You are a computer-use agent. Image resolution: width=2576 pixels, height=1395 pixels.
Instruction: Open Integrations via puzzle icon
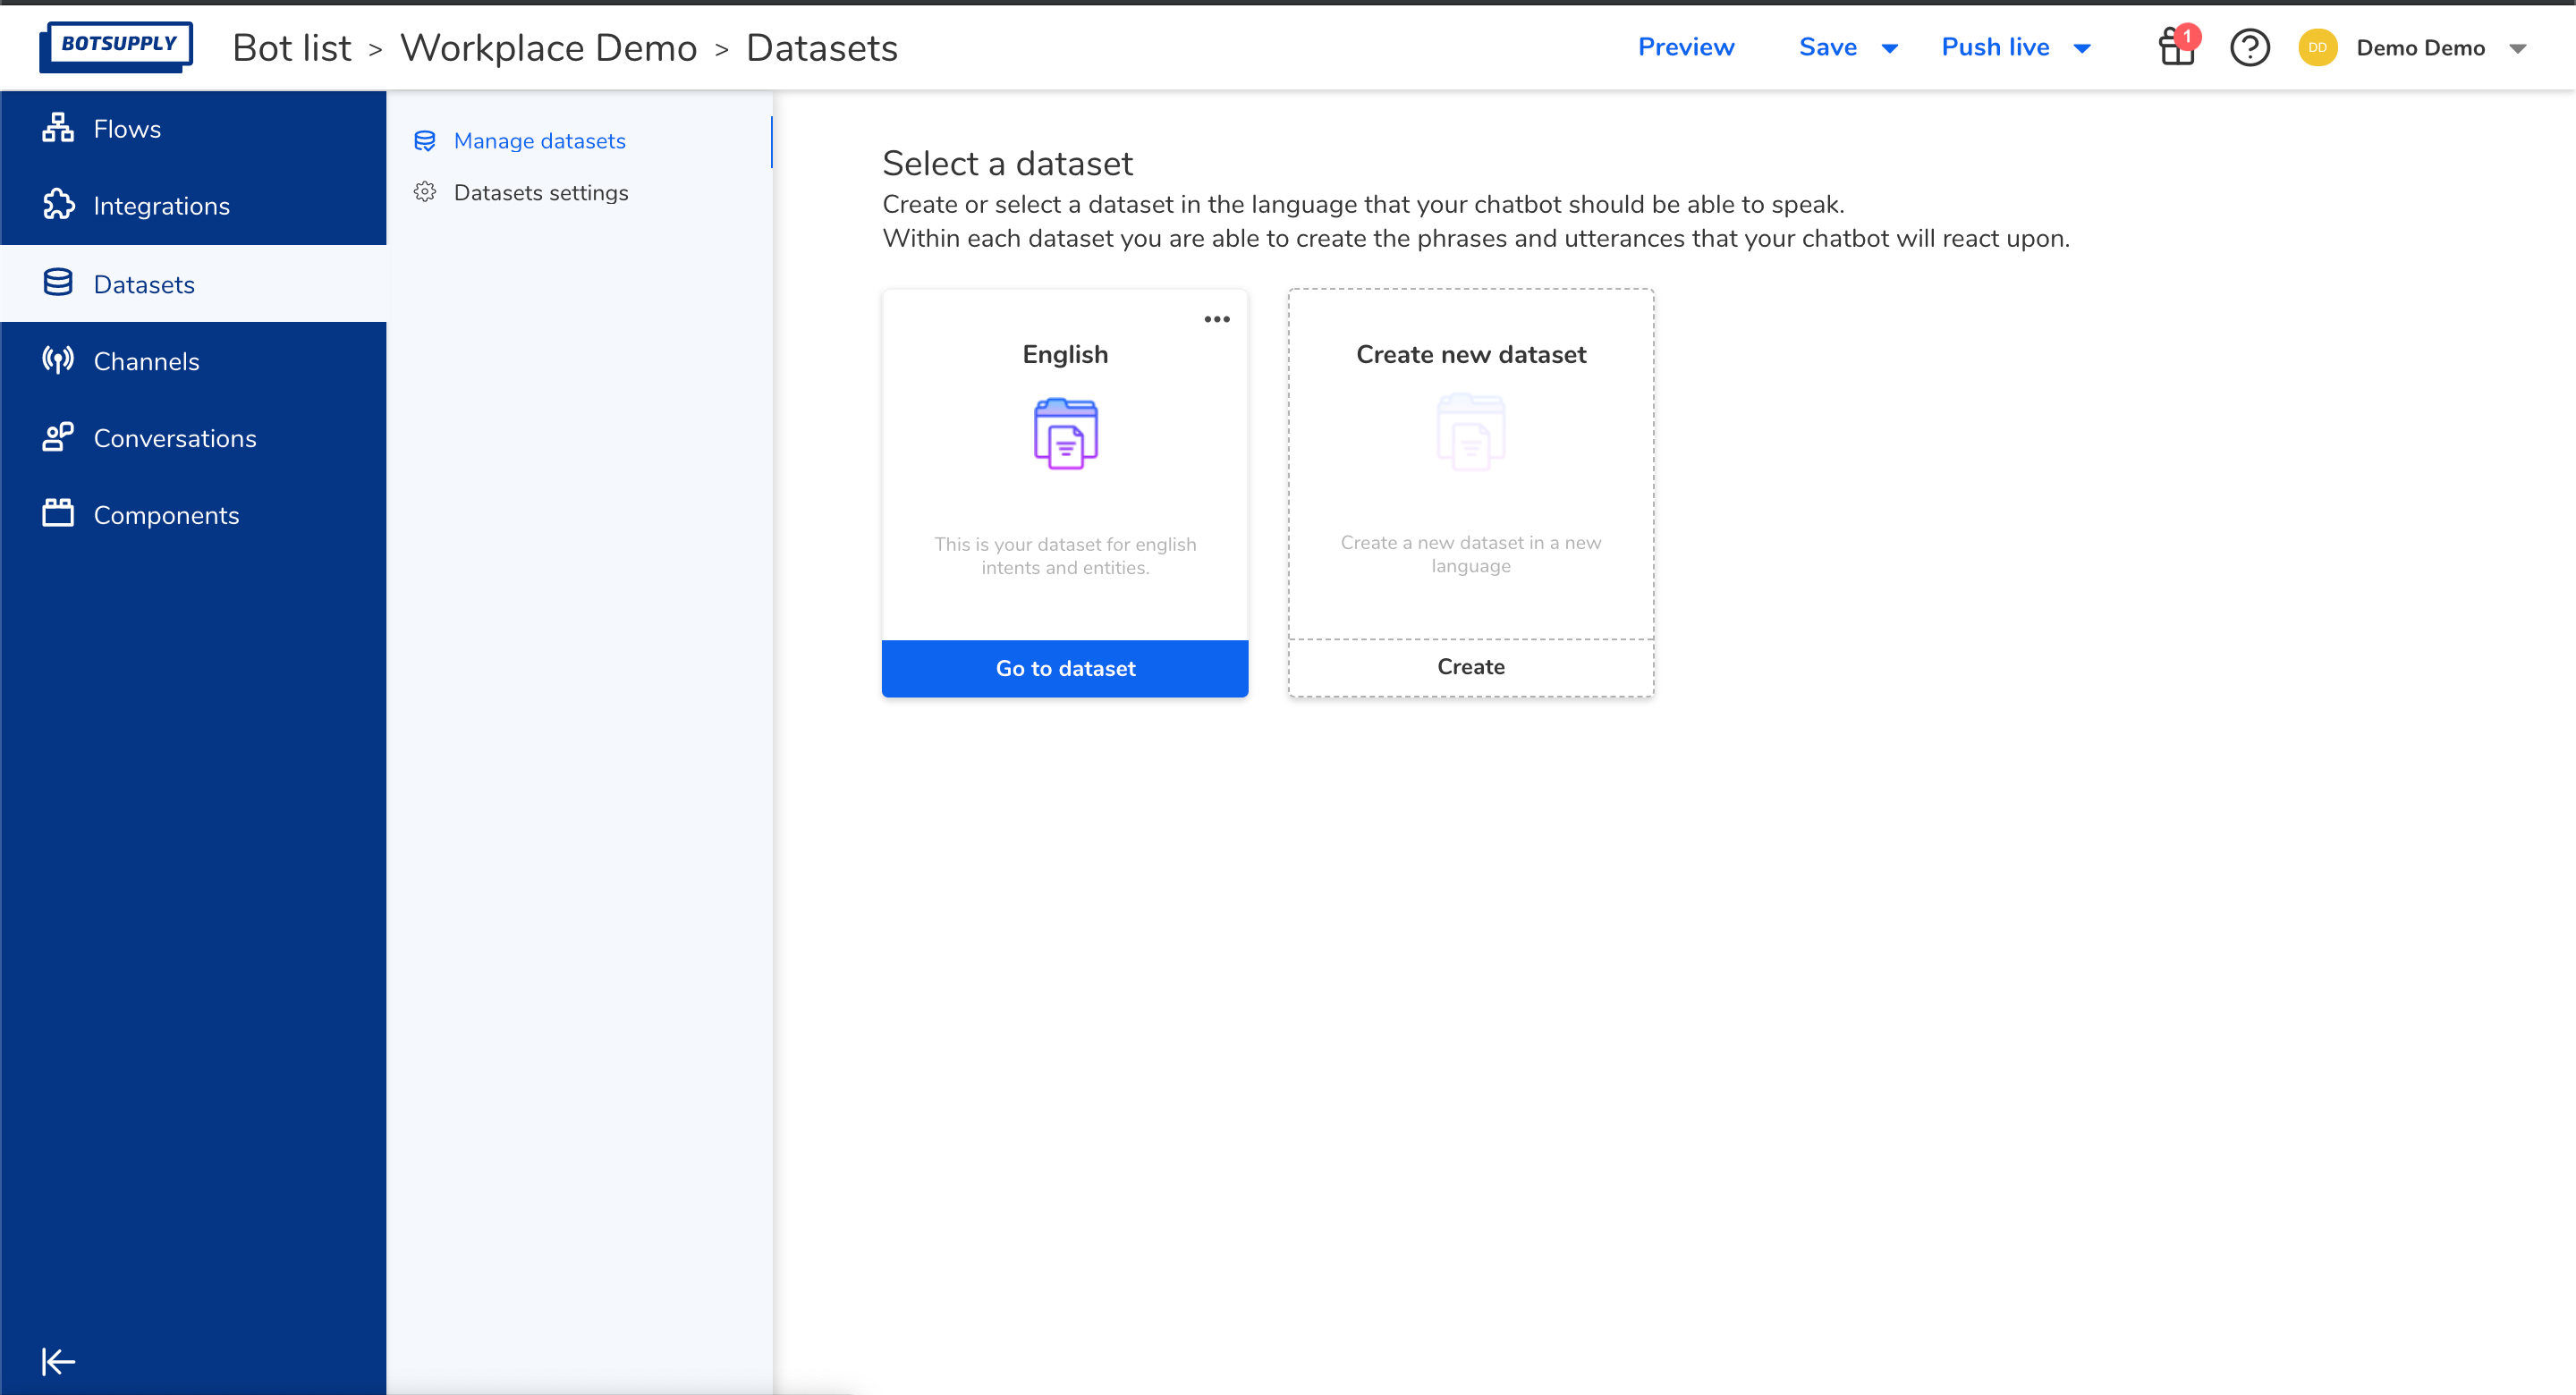click(59, 205)
